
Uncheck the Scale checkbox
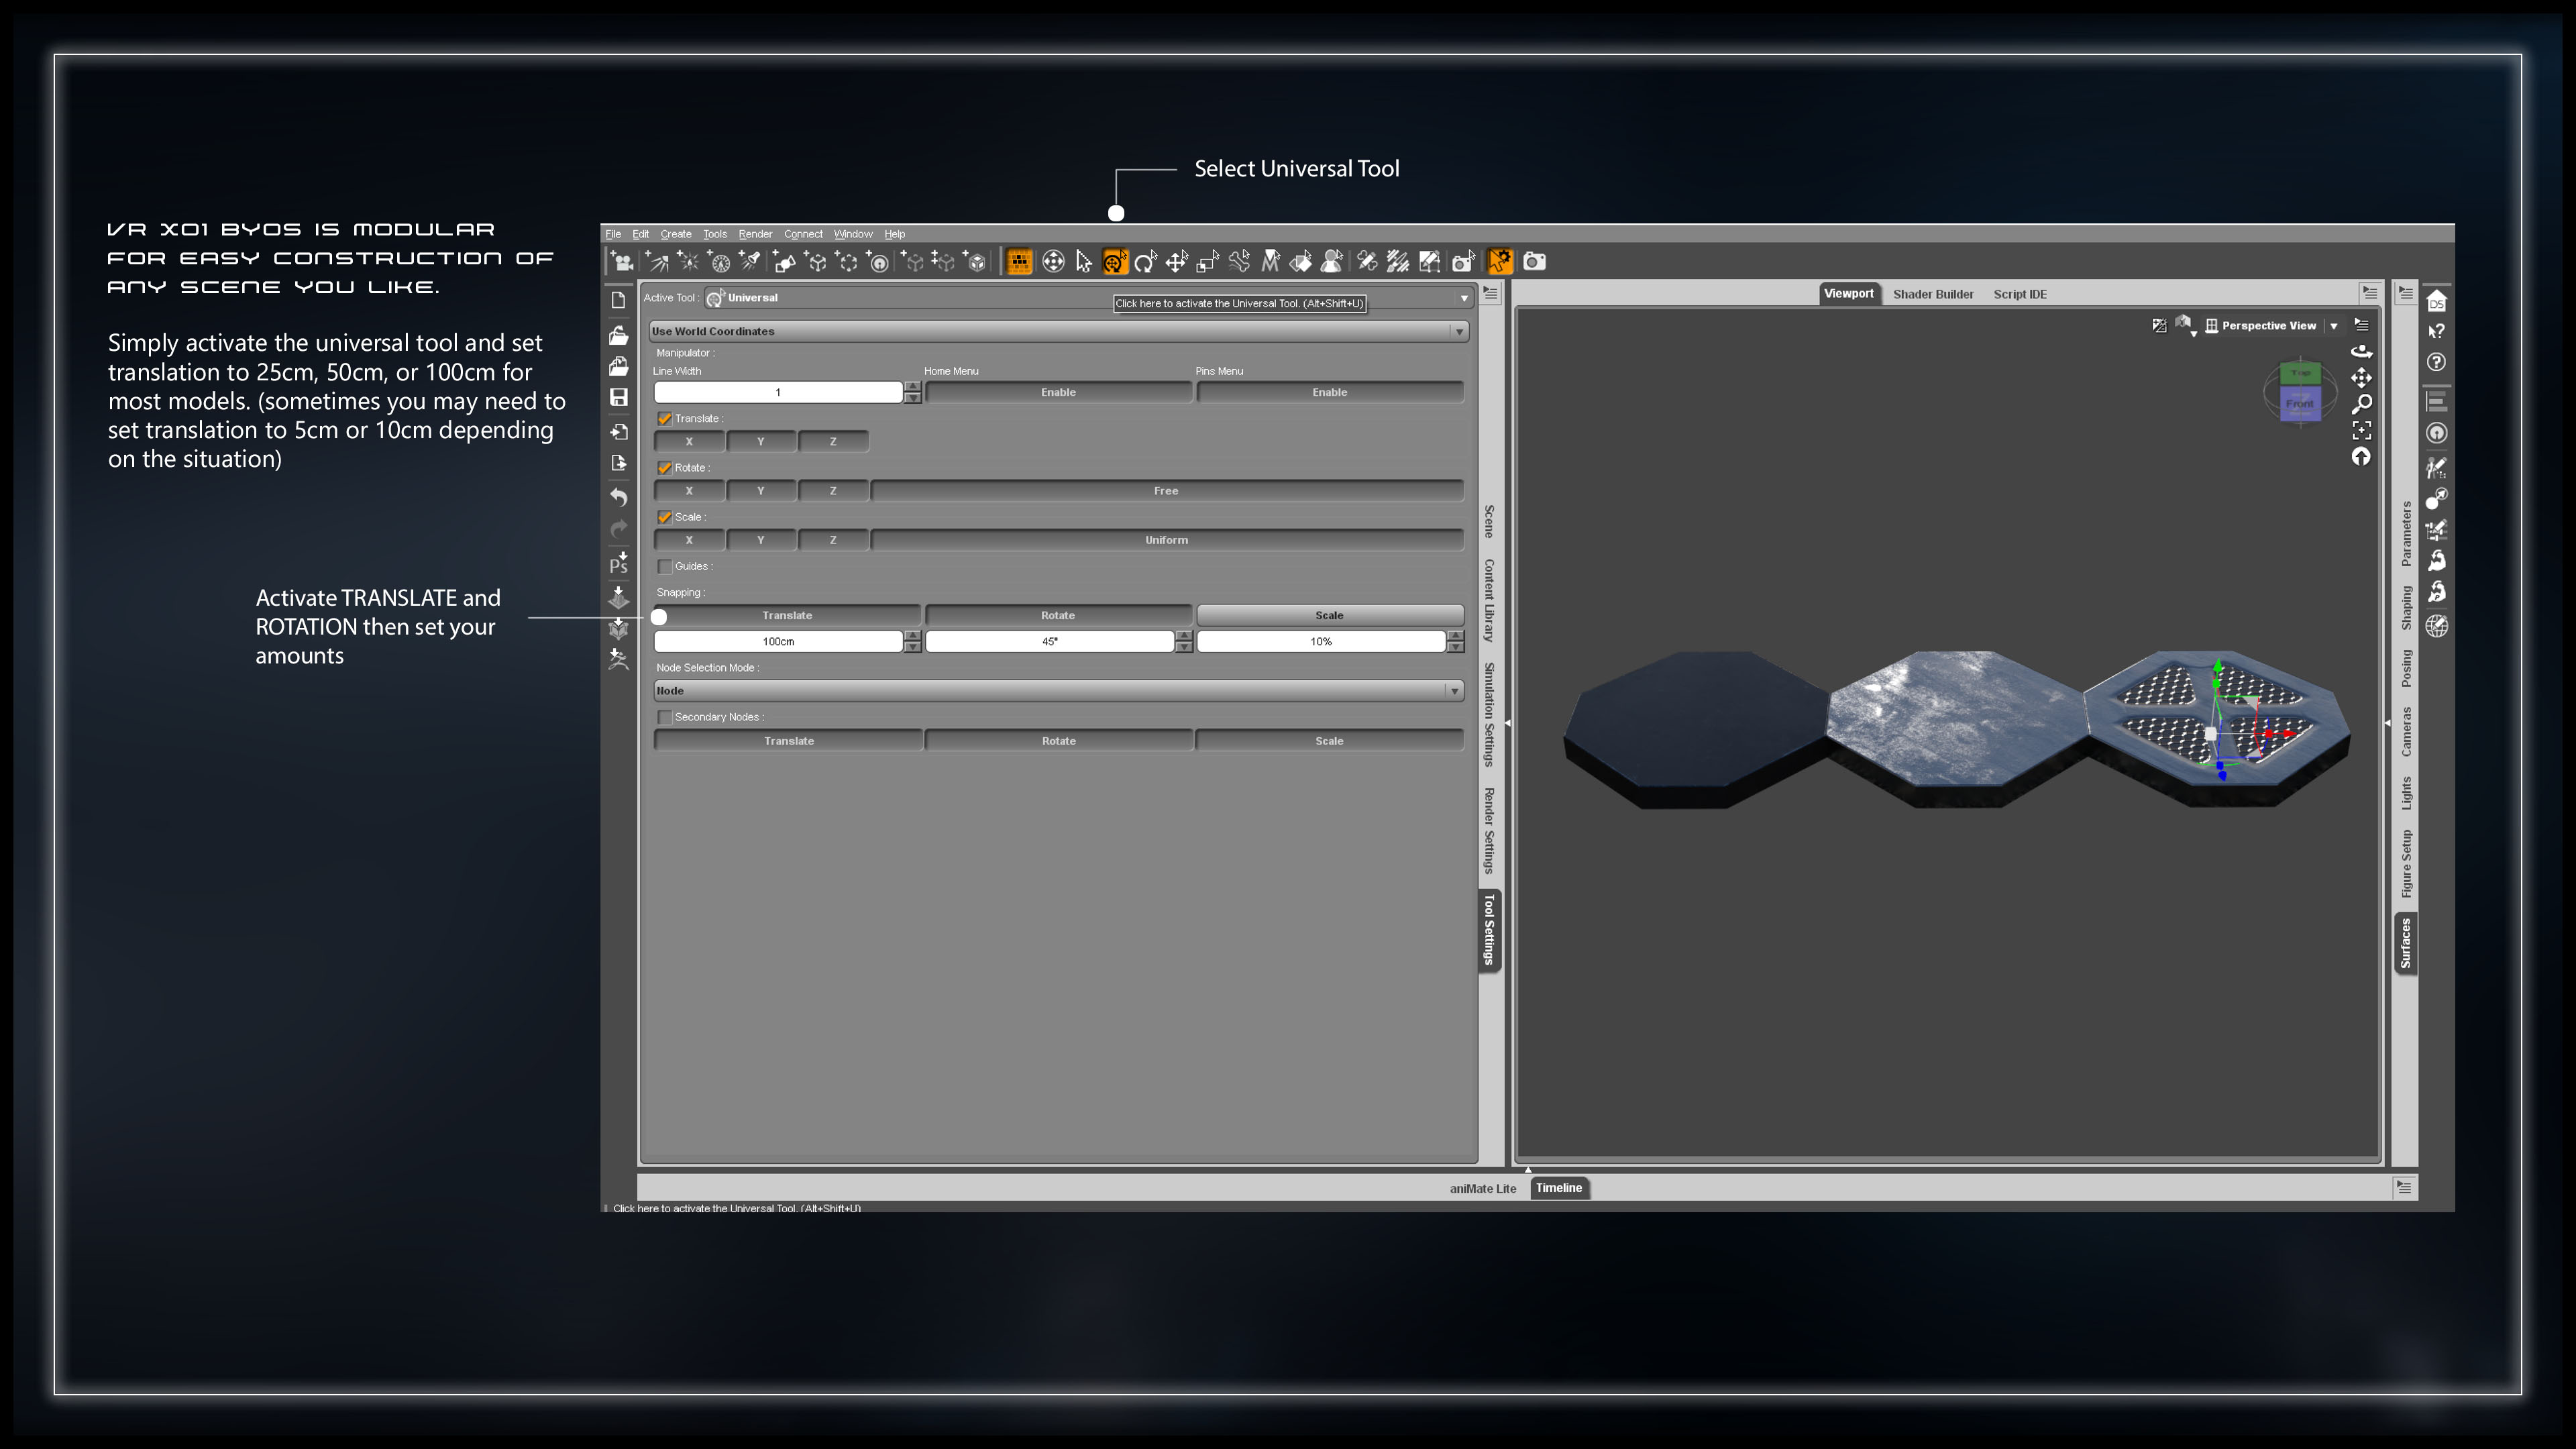(x=666, y=517)
